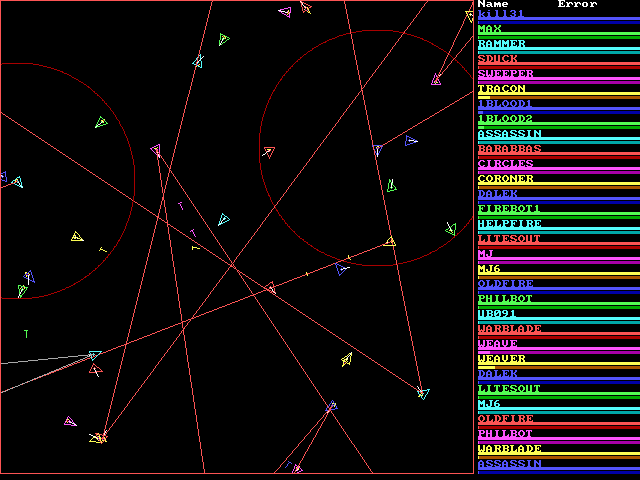Select the red robot where the beams cross mid-arena
The height and width of the screenshot is (480, 640).
tap(270, 288)
